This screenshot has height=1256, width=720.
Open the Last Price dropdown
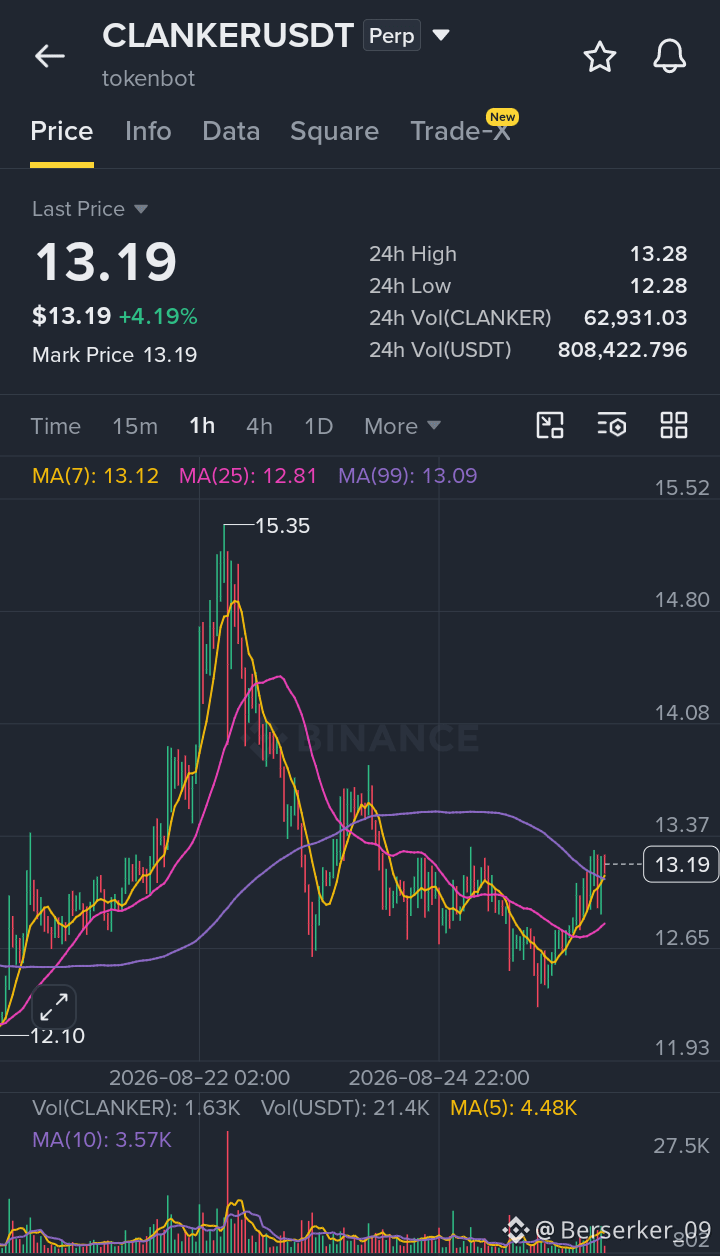90,209
